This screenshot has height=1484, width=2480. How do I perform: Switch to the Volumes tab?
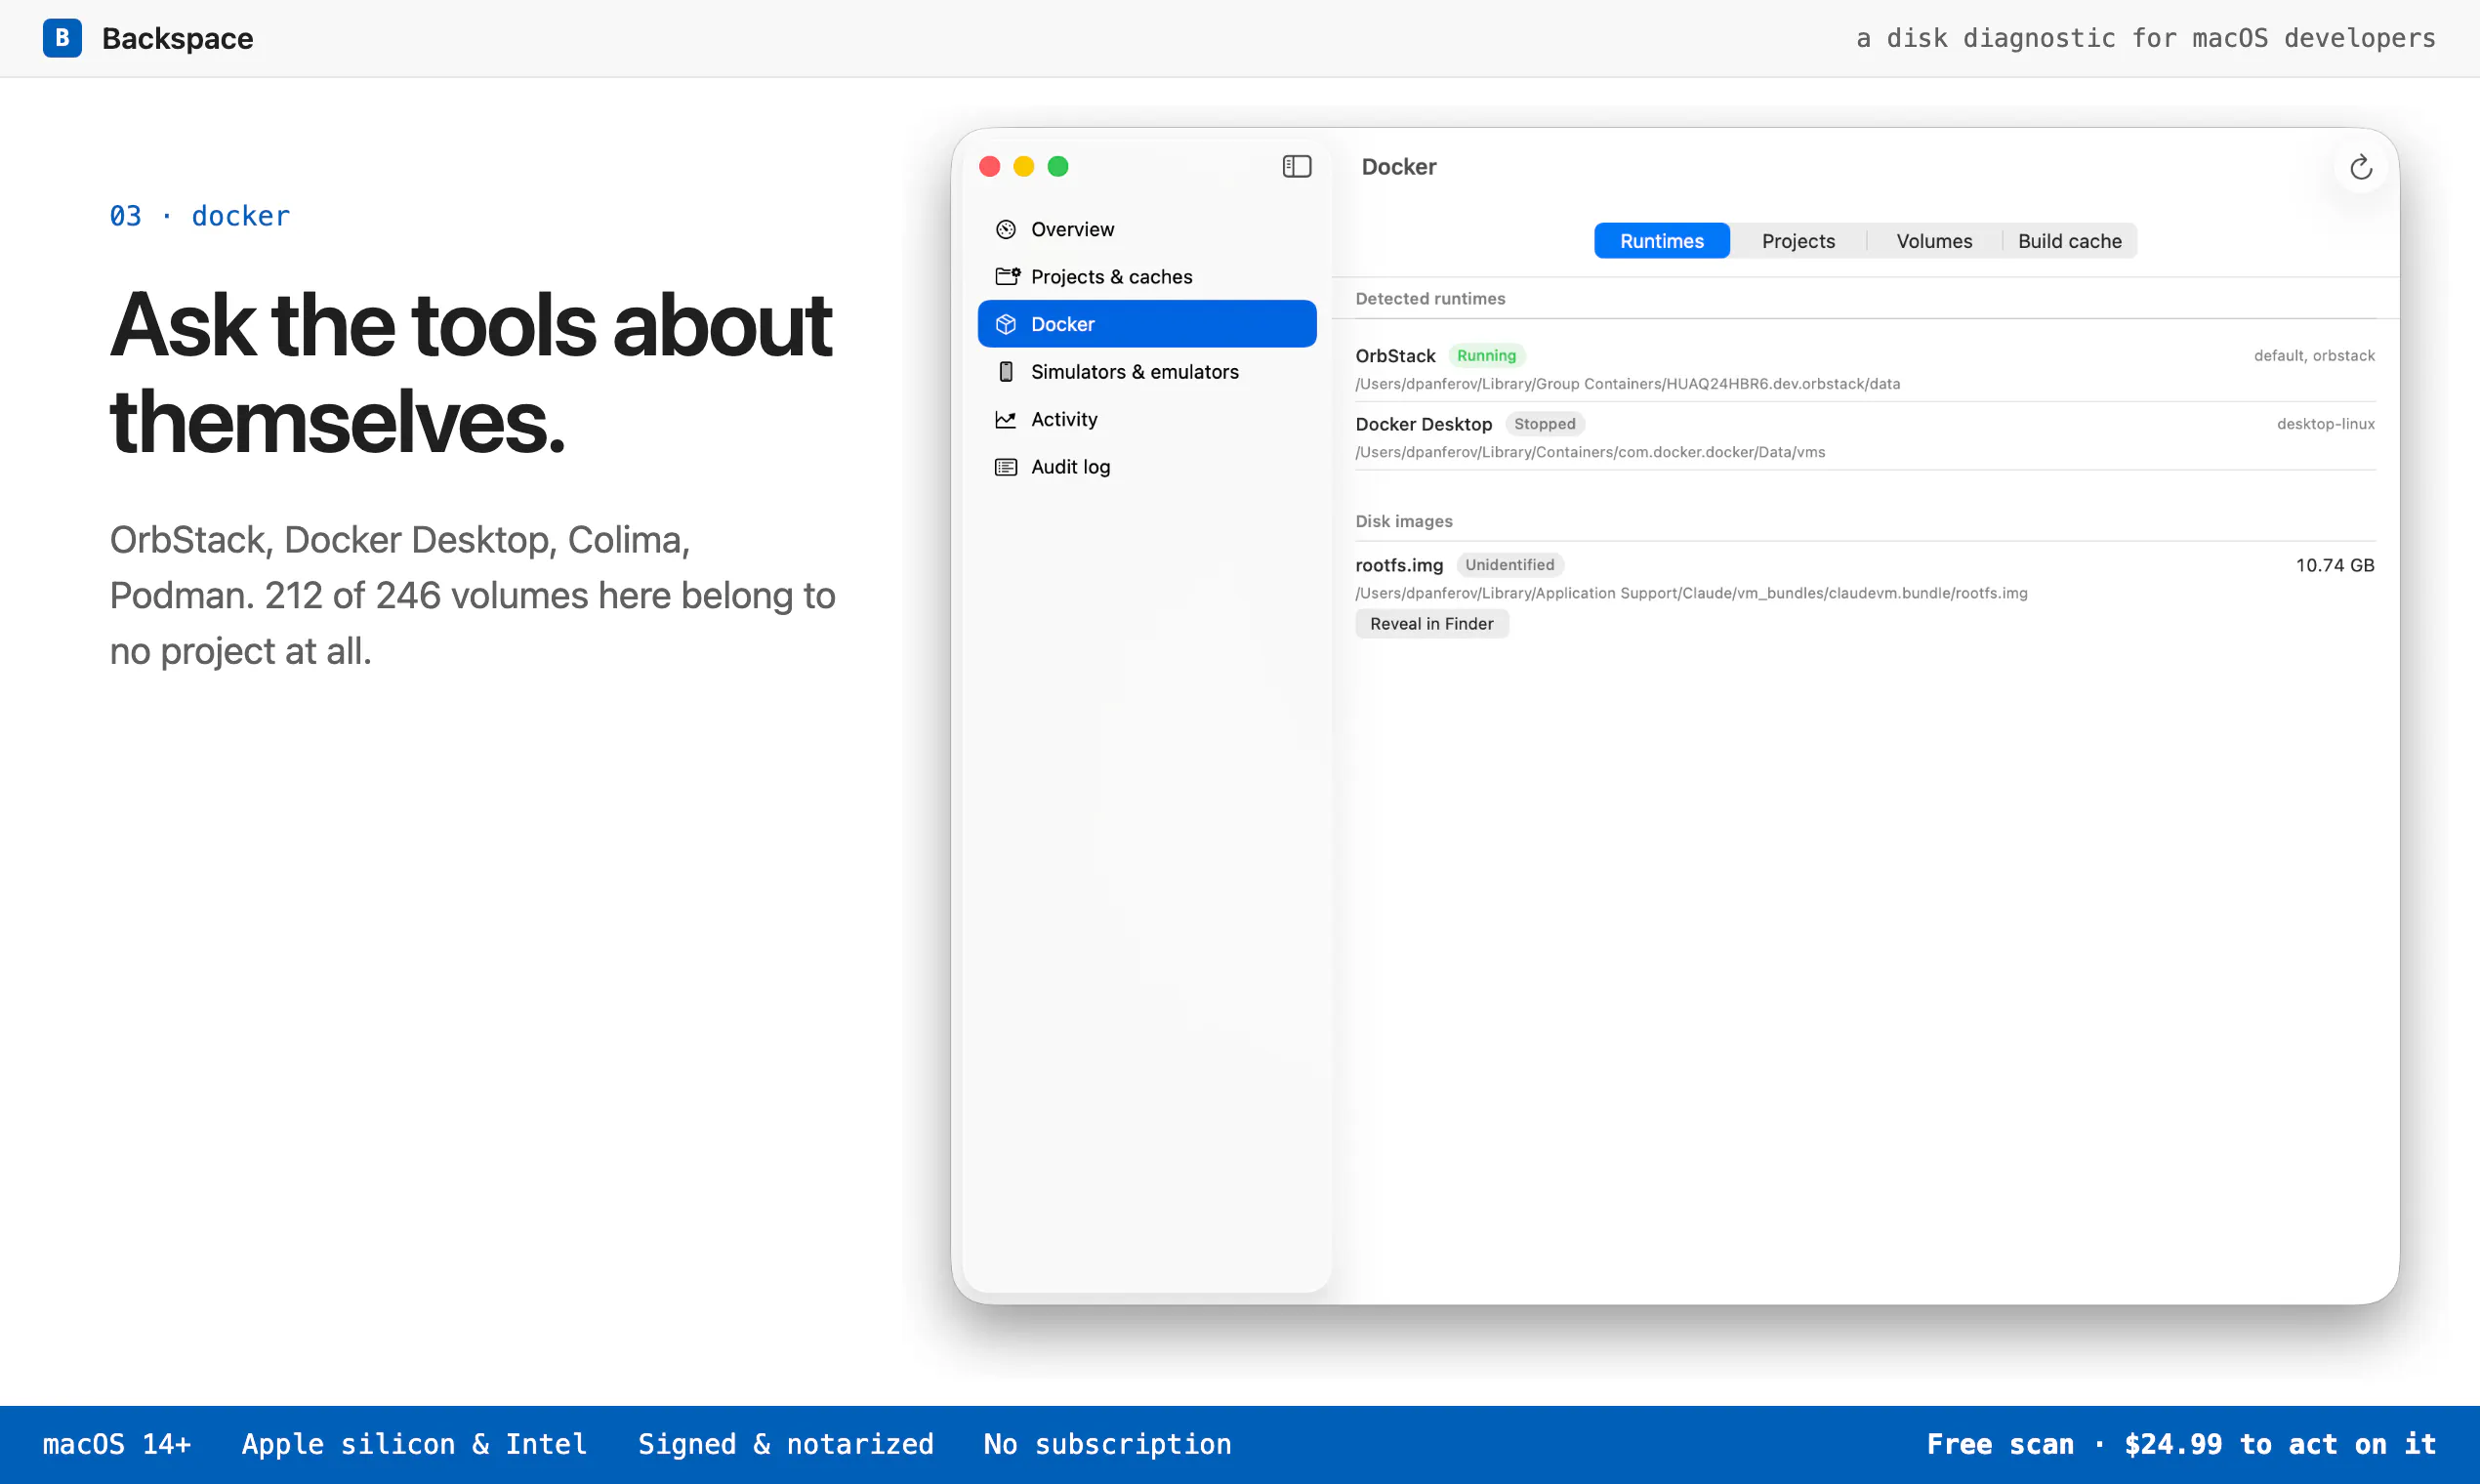click(1934, 241)
